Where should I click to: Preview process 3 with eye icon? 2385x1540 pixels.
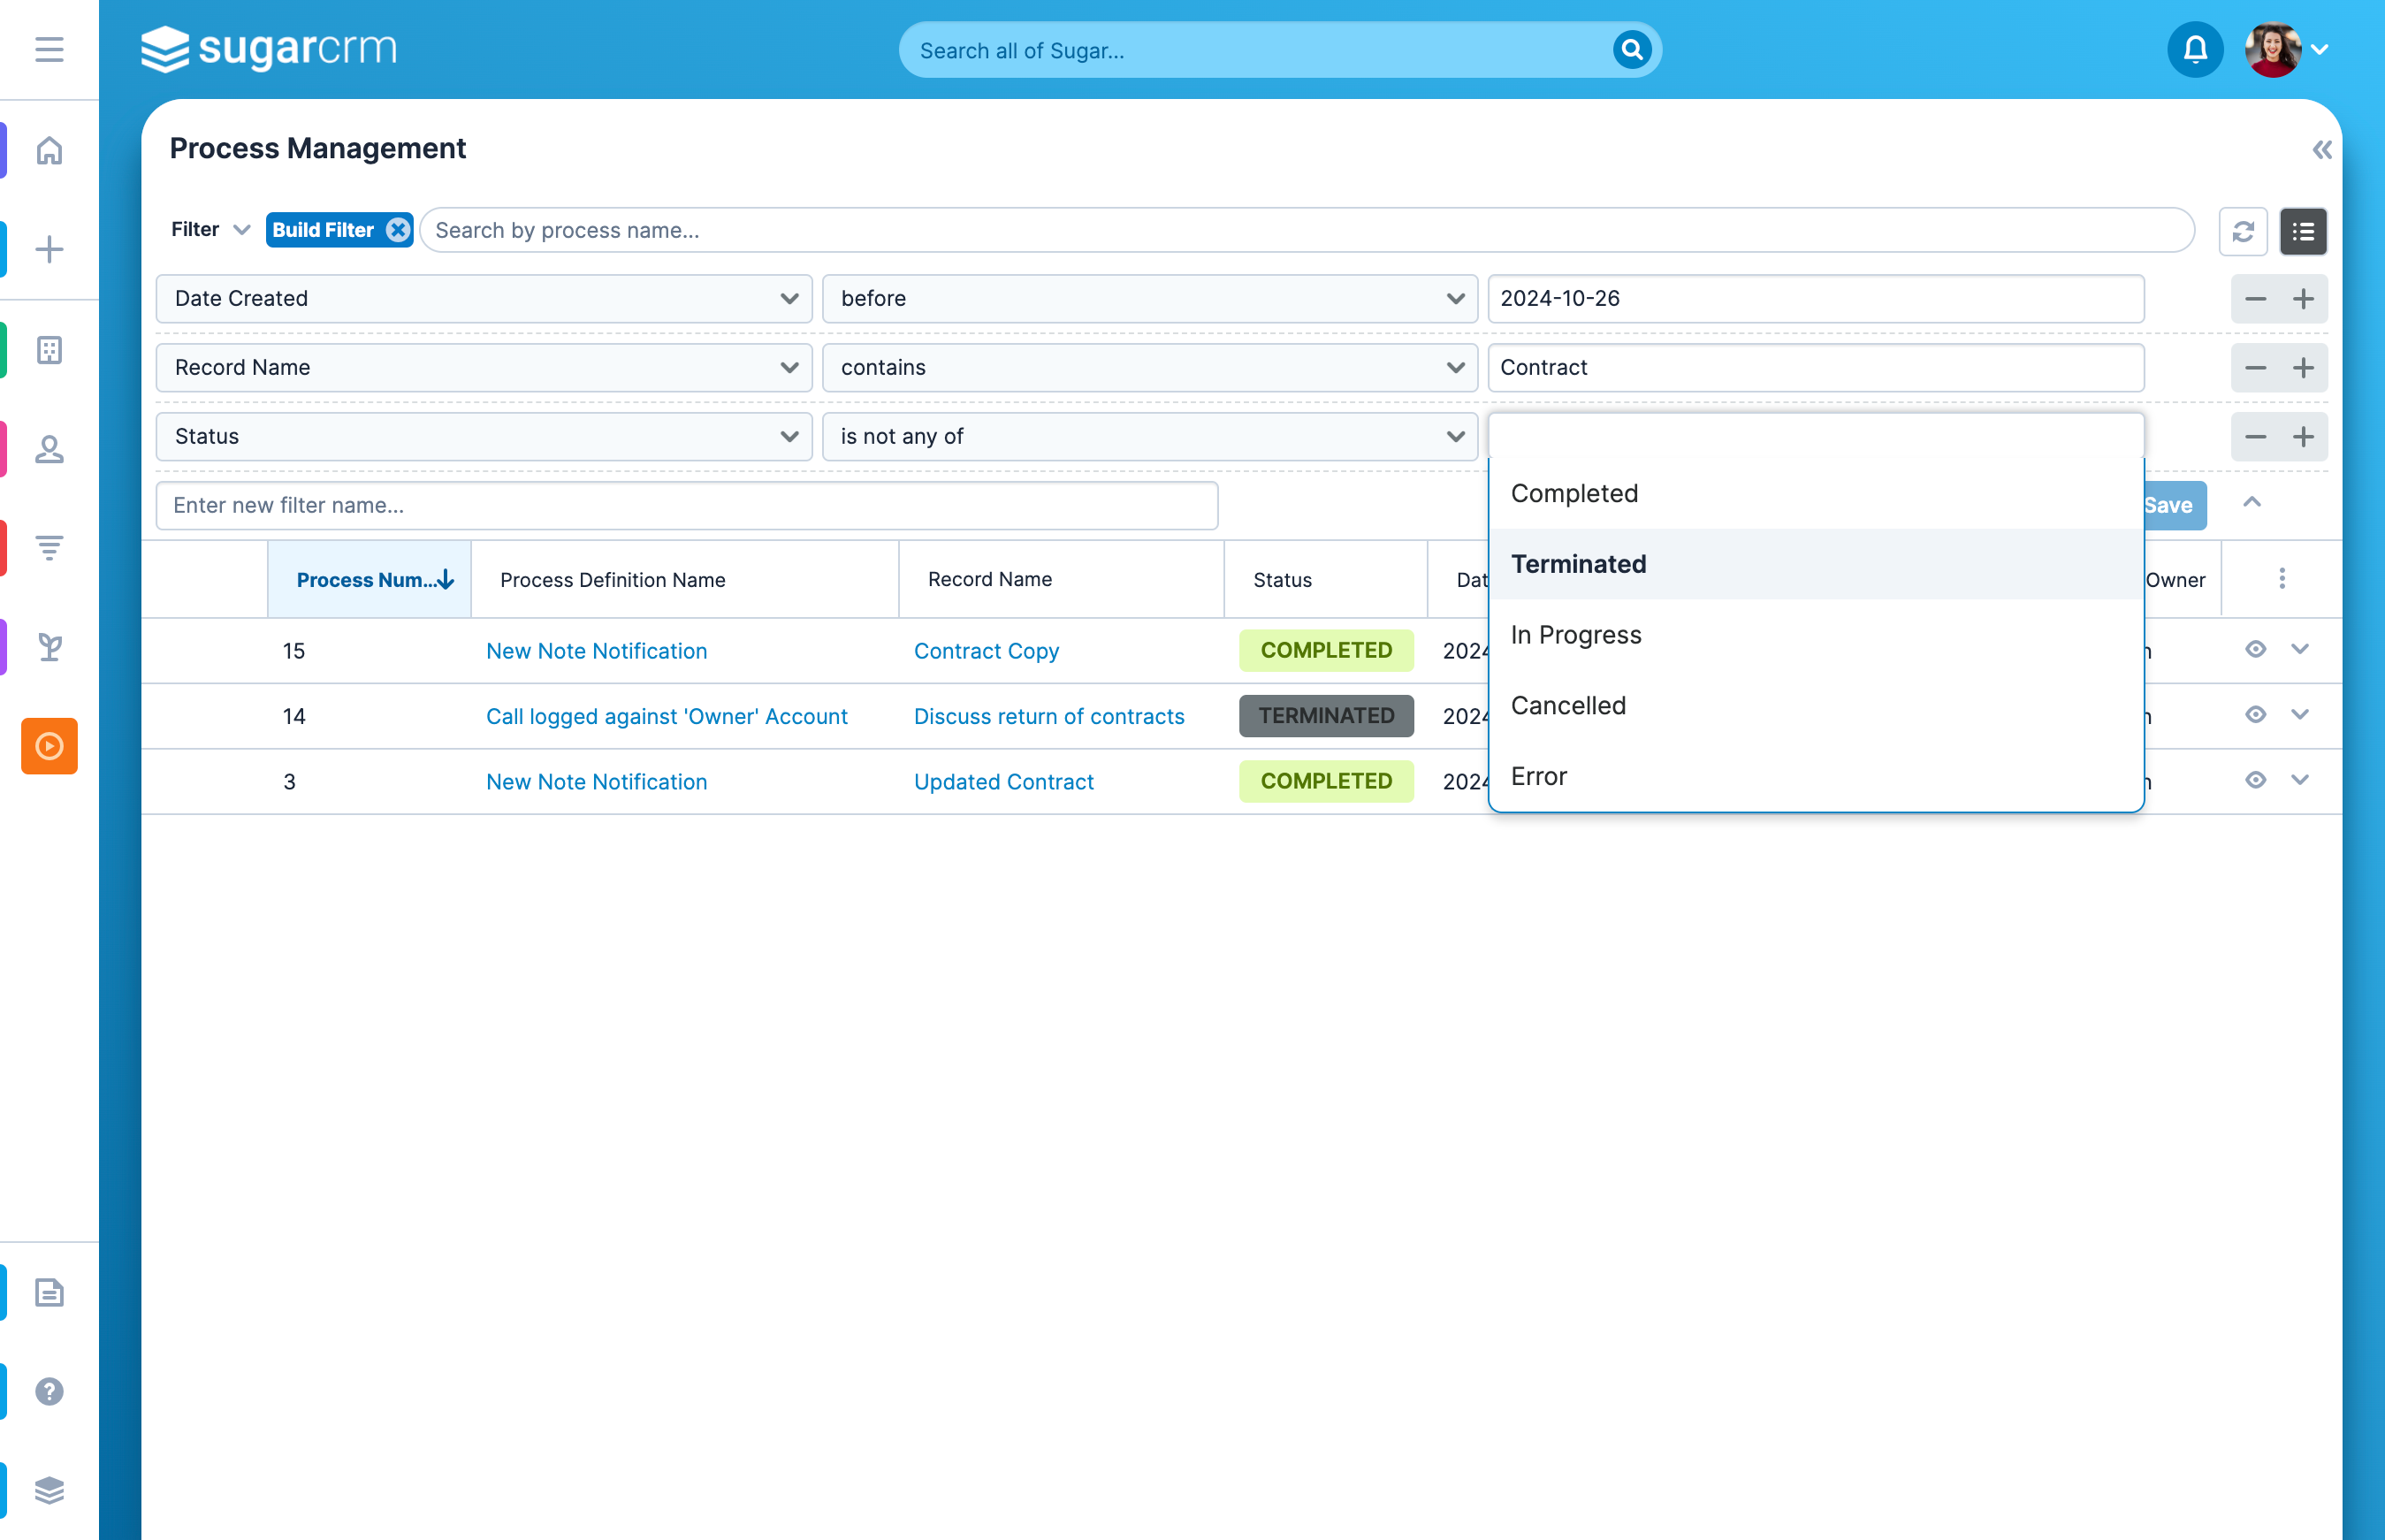(2255, 780)
